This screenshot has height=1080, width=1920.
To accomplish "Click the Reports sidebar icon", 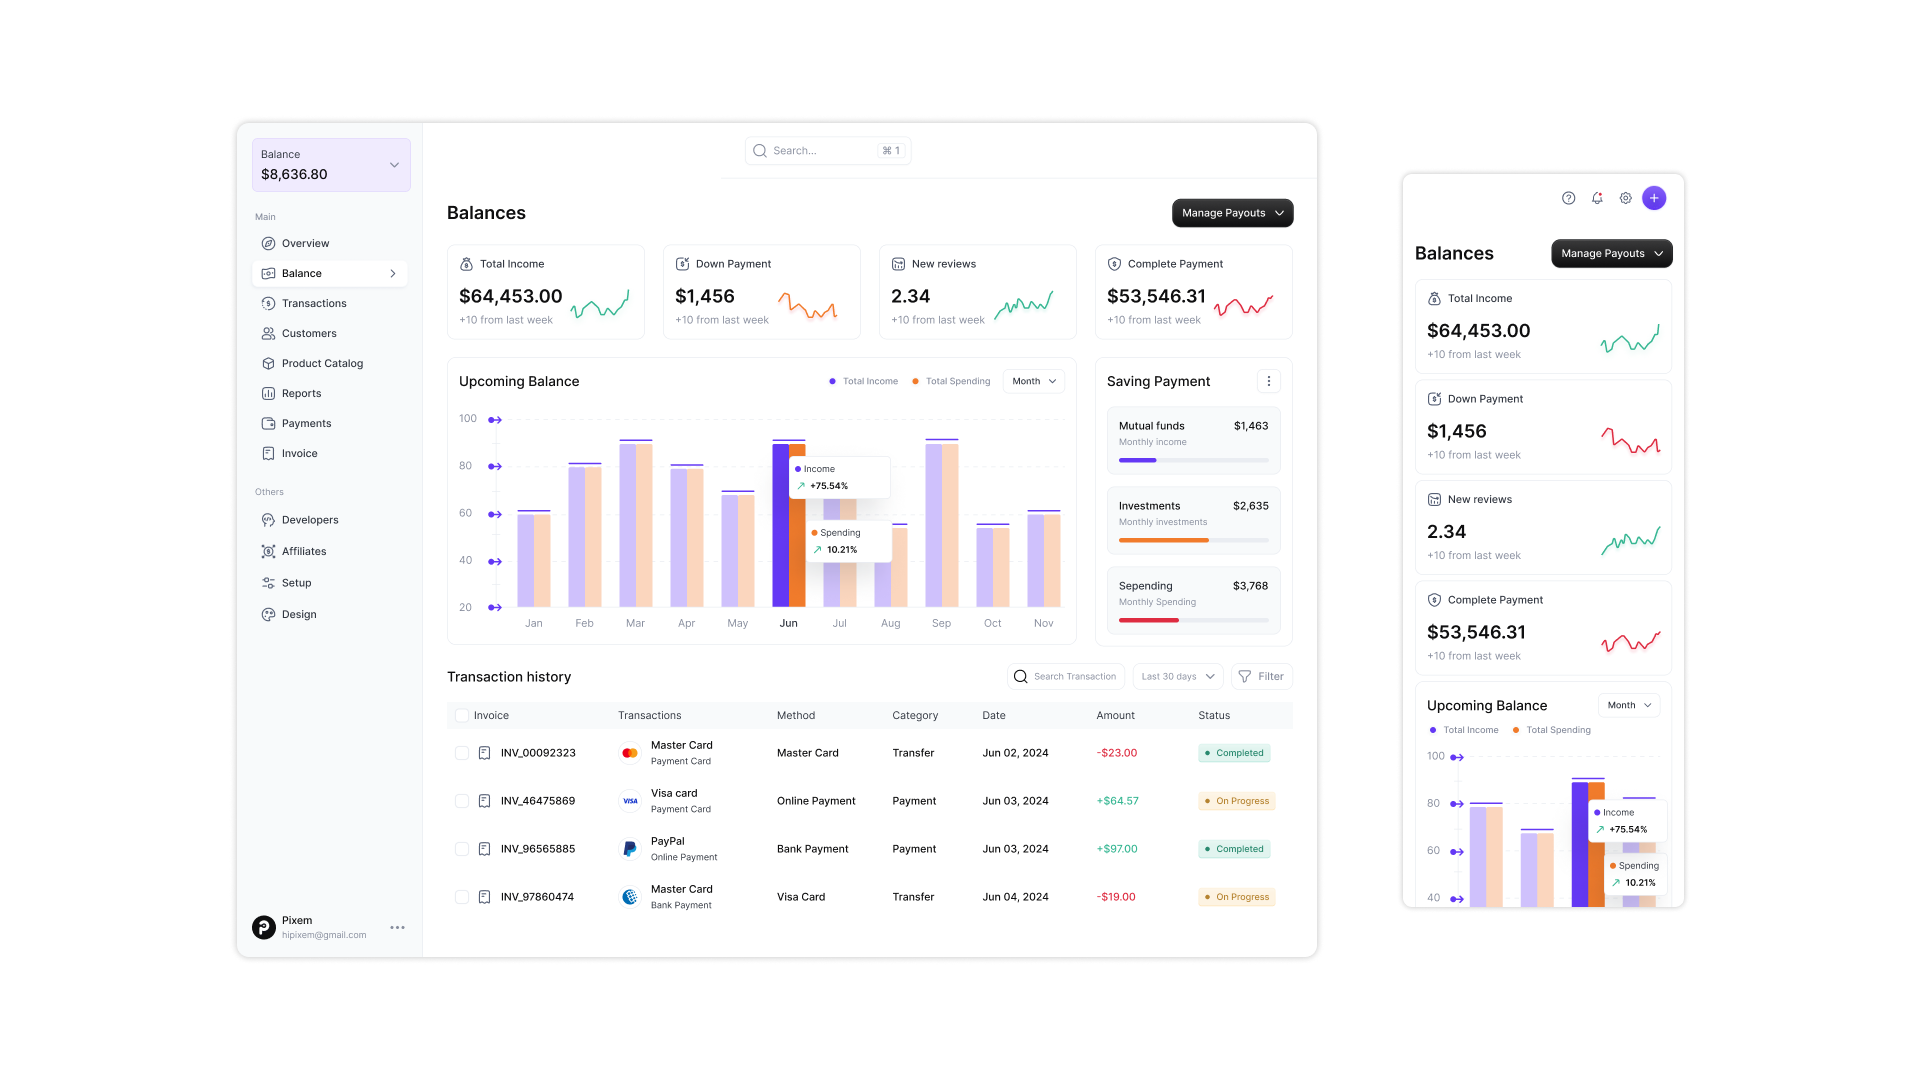I will (x=270, y=393).
